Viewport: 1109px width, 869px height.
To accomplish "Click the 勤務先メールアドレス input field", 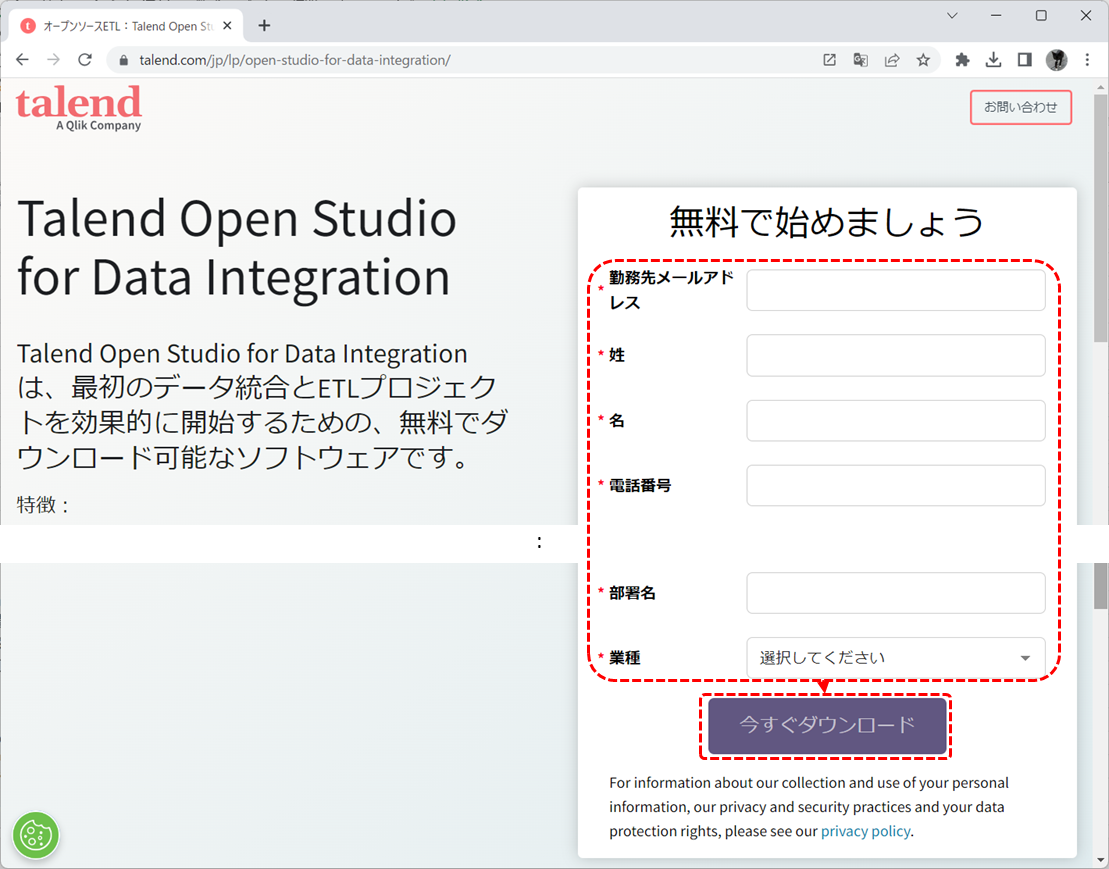I will point(895,290).
